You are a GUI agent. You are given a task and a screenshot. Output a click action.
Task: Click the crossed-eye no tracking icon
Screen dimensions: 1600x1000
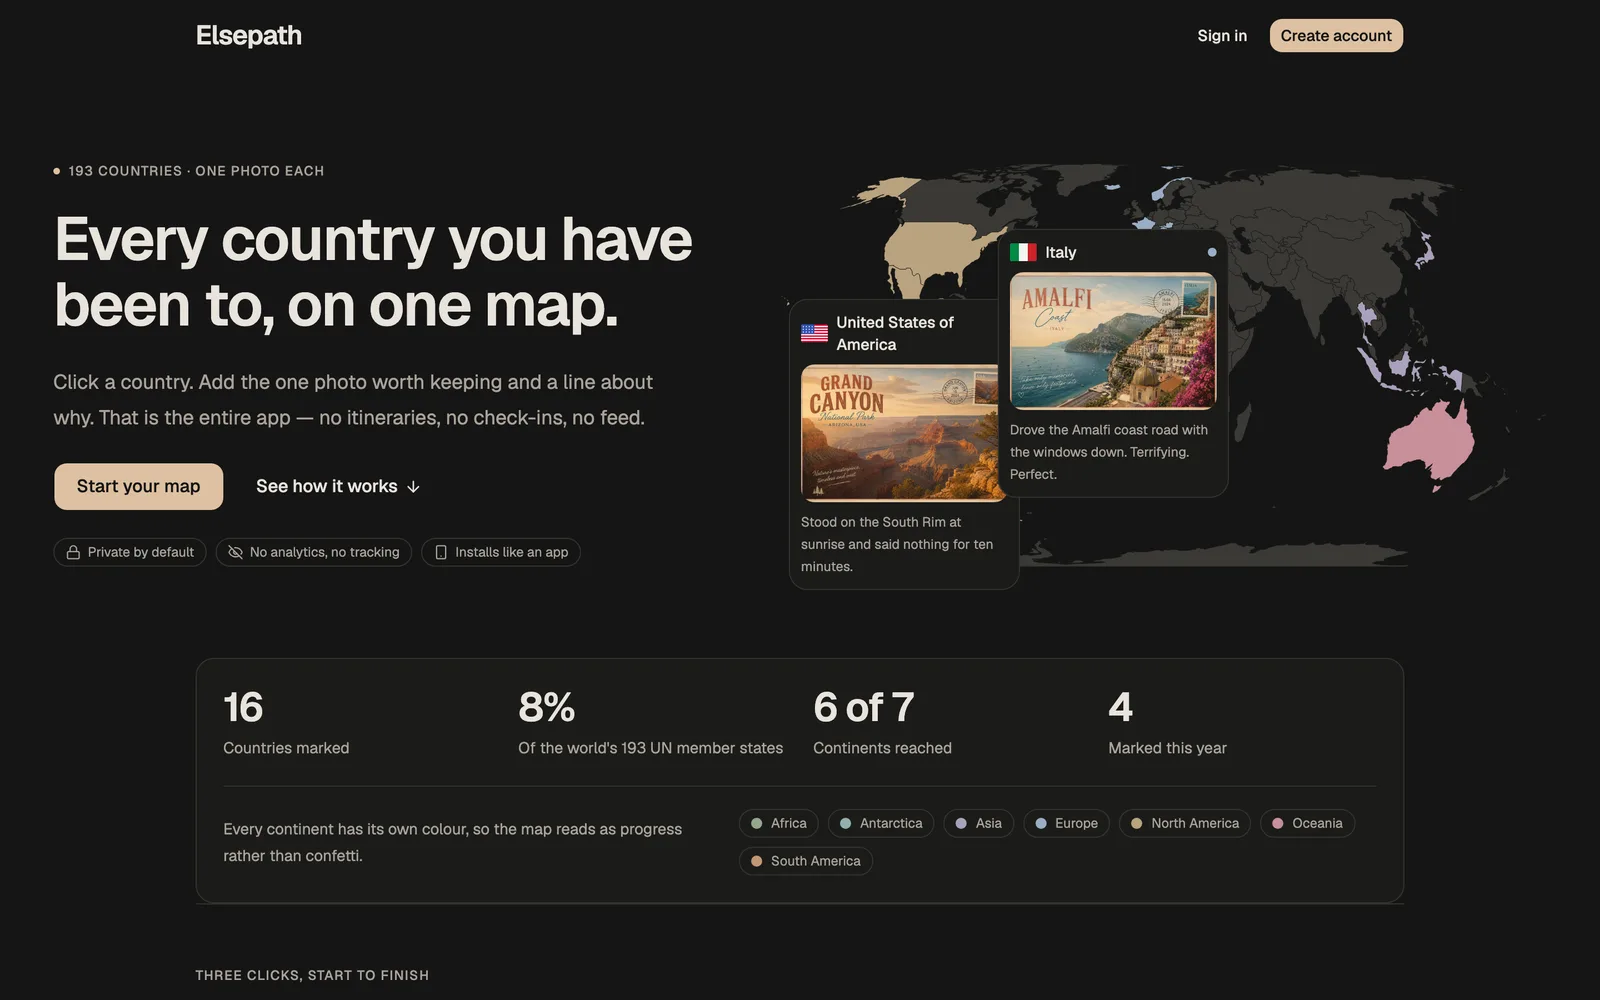(x=235, y=552)
